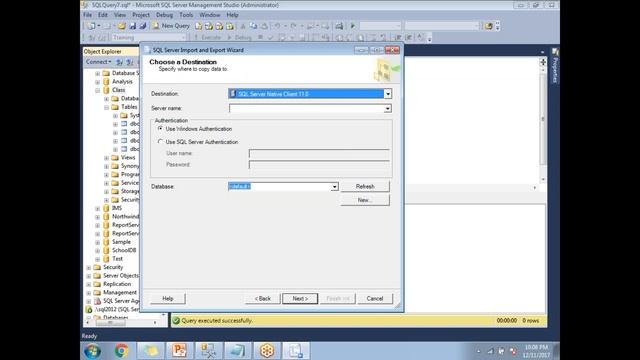Click the Next > button

click(x=300, y=298)
